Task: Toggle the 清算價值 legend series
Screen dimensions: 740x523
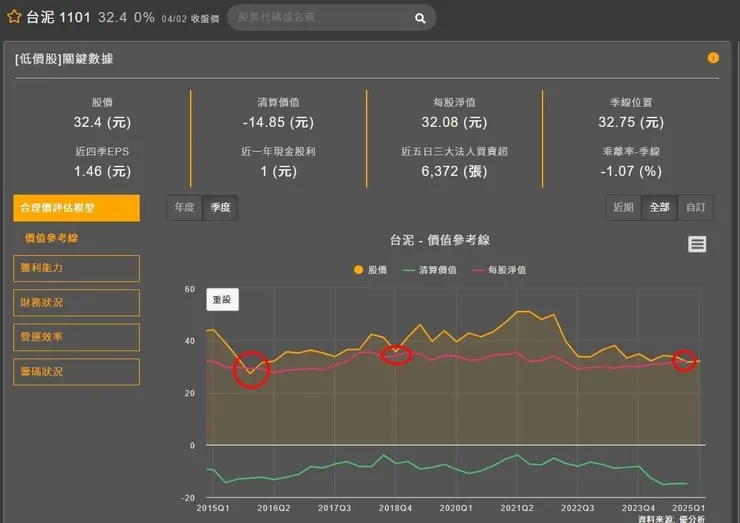Action: (x=430, y=270)
